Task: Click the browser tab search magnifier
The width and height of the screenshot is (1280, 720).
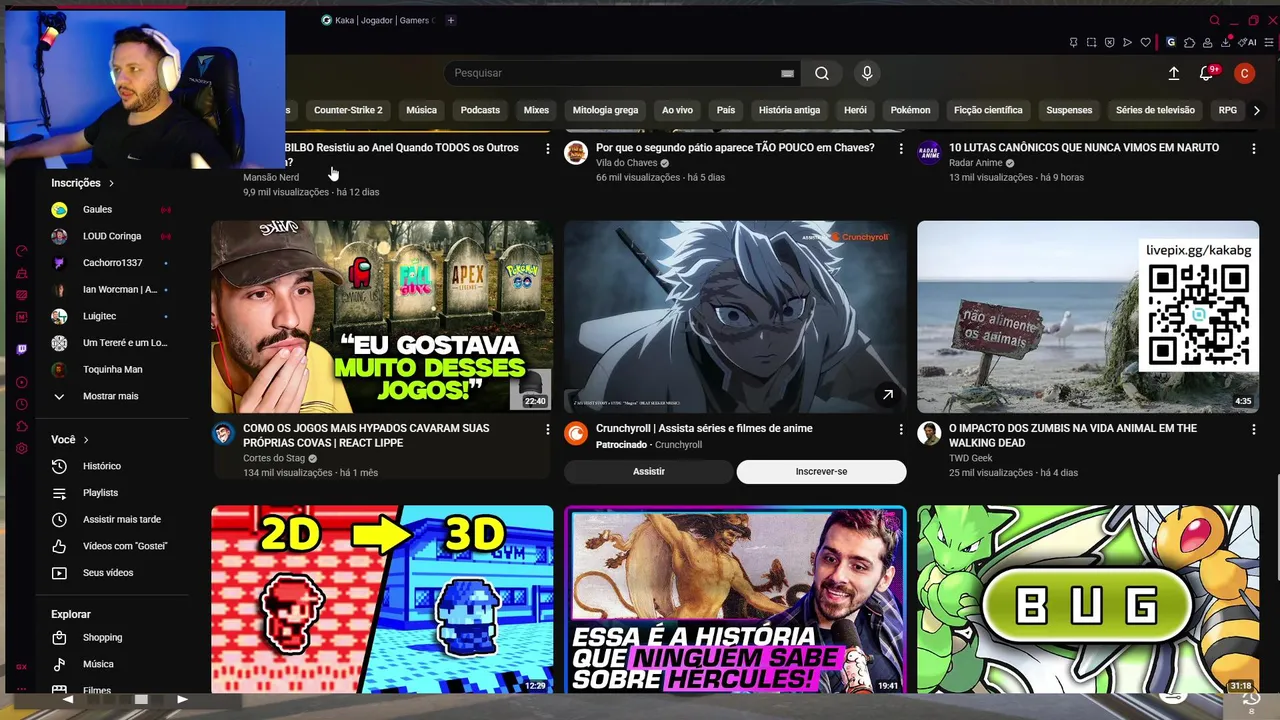Action: pos(1215,20)
